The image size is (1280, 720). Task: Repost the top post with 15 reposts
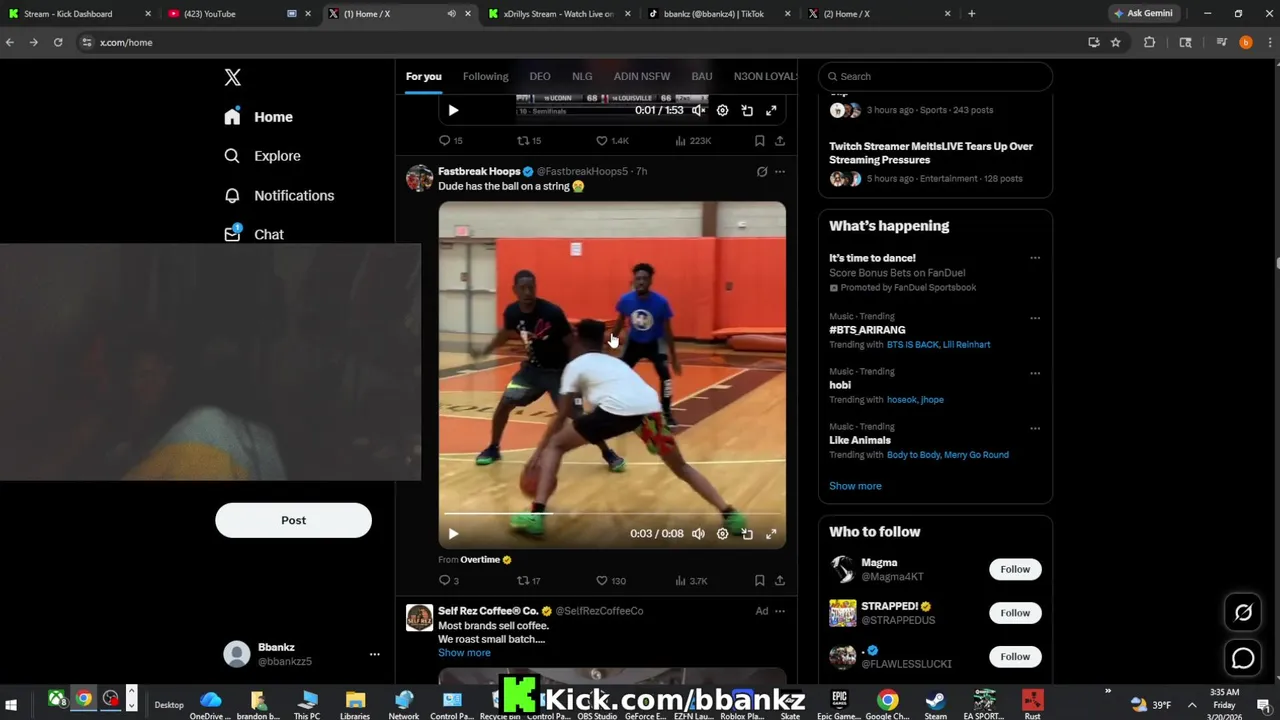(x=529, y=141)
